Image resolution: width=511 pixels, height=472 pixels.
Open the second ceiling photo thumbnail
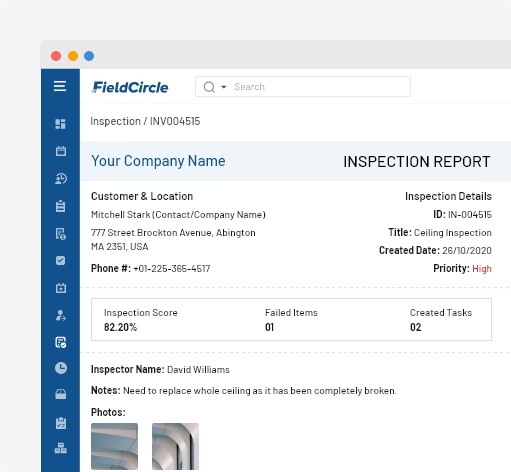click(x=175, y=446)
